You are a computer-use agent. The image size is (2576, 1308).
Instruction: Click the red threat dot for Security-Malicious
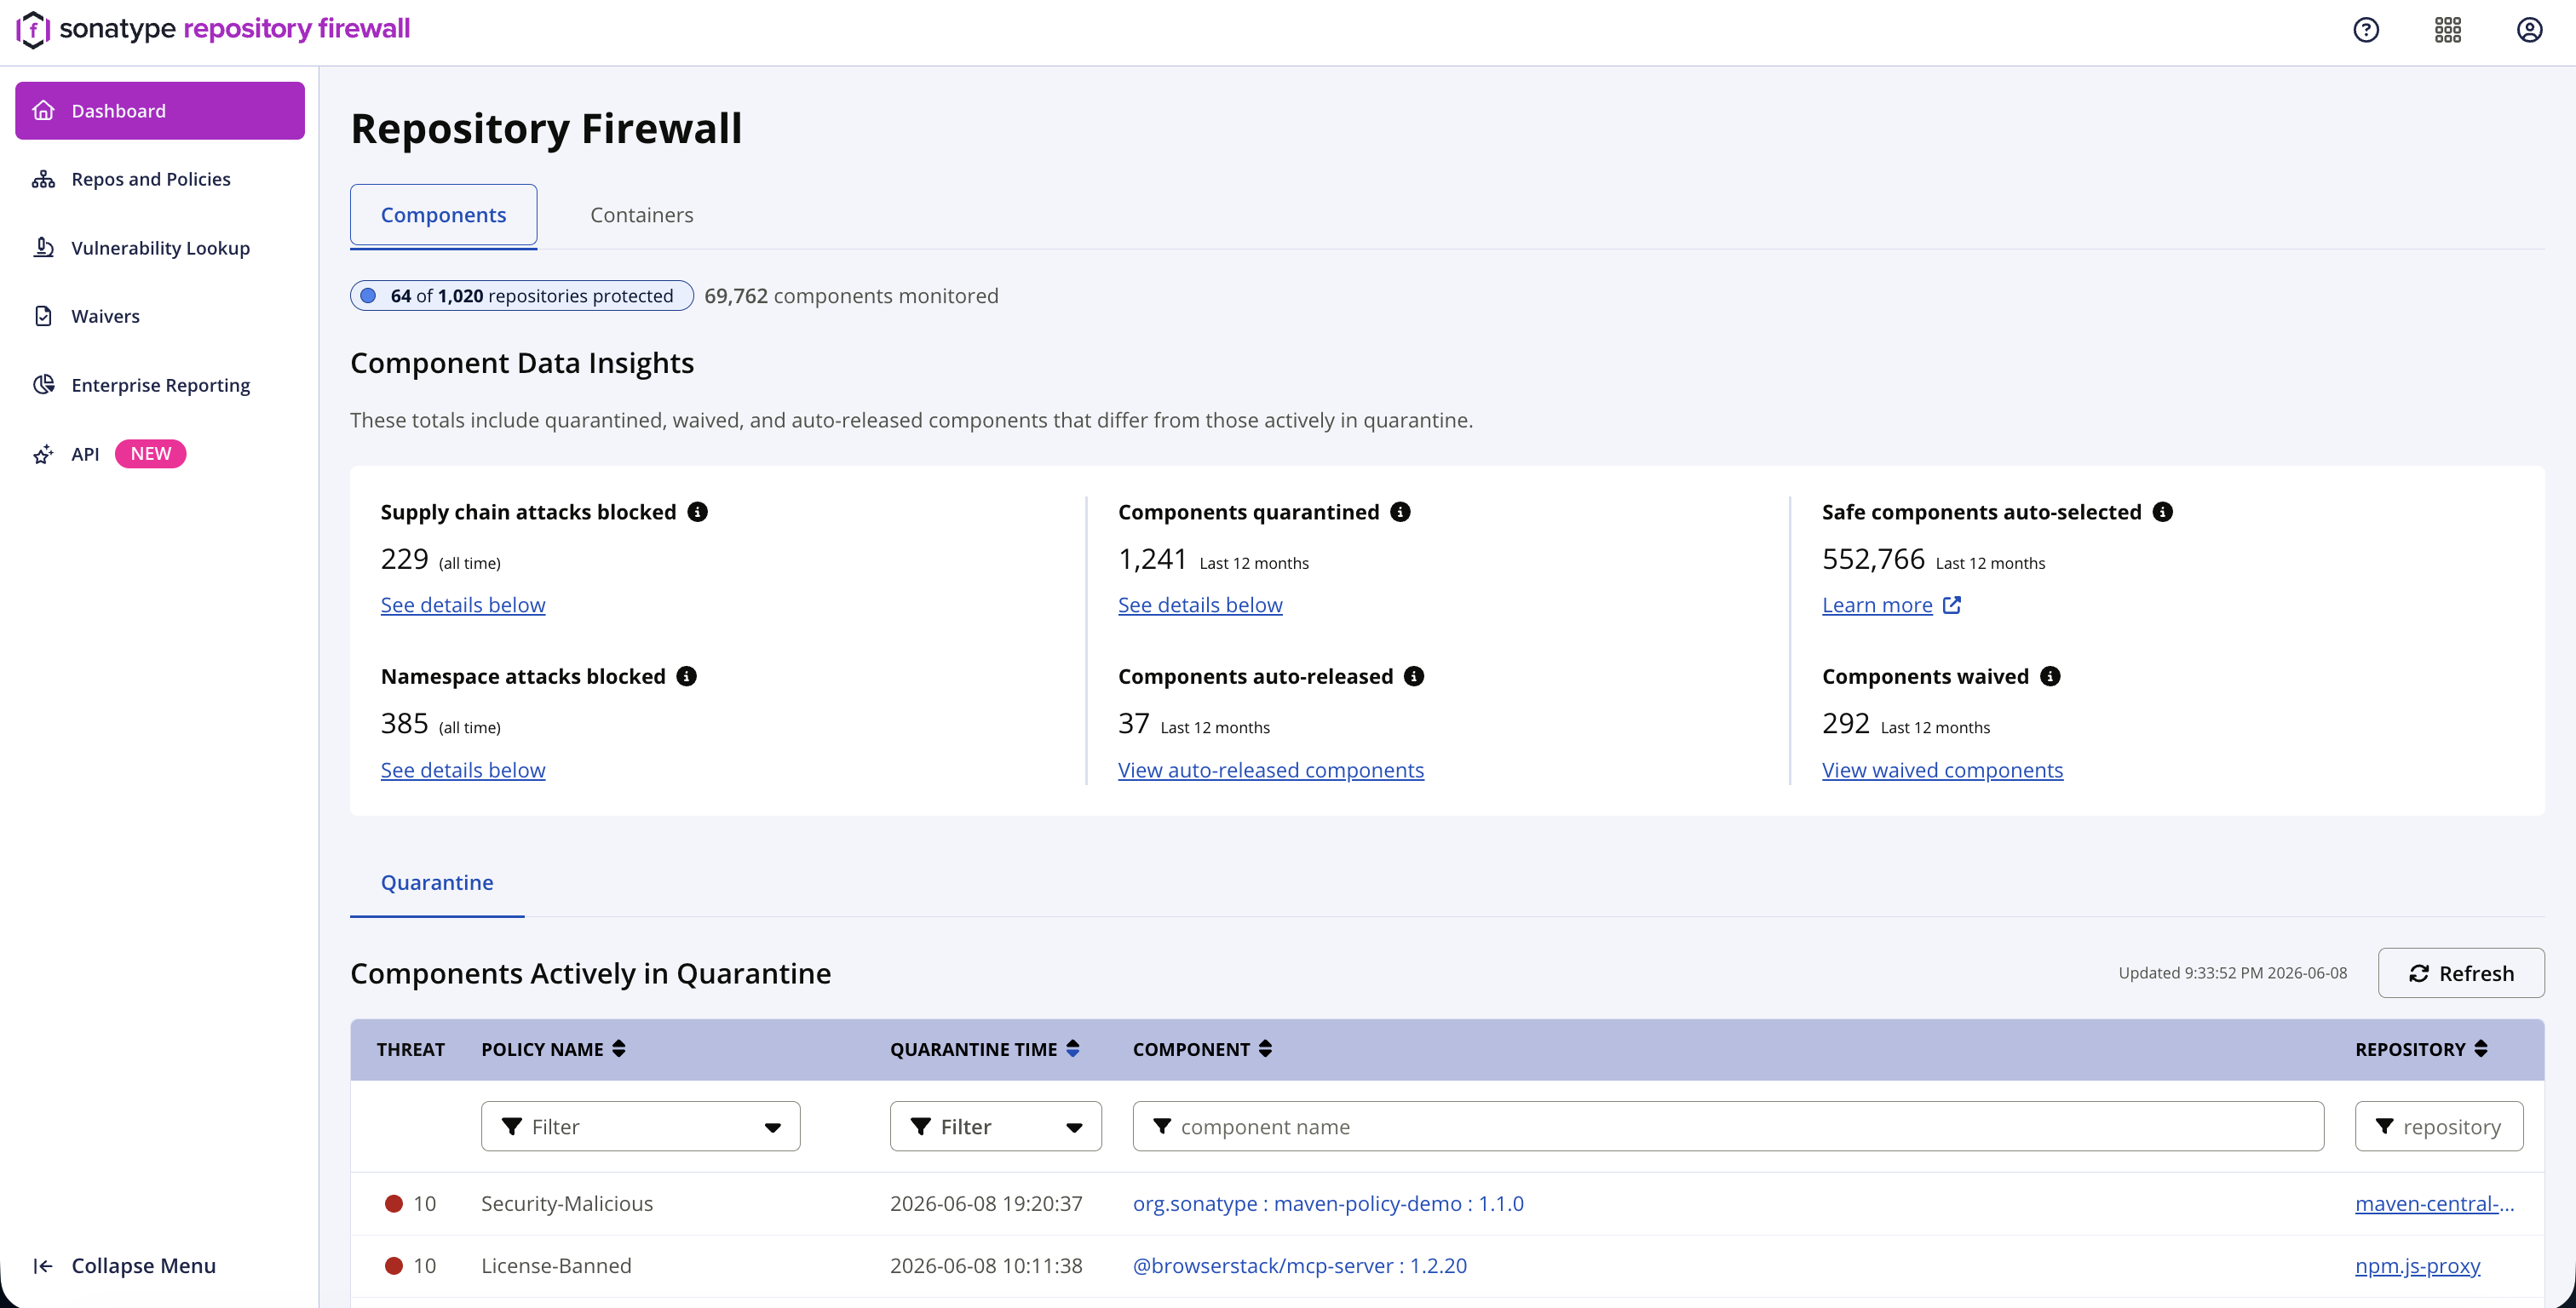[394, 1204]
